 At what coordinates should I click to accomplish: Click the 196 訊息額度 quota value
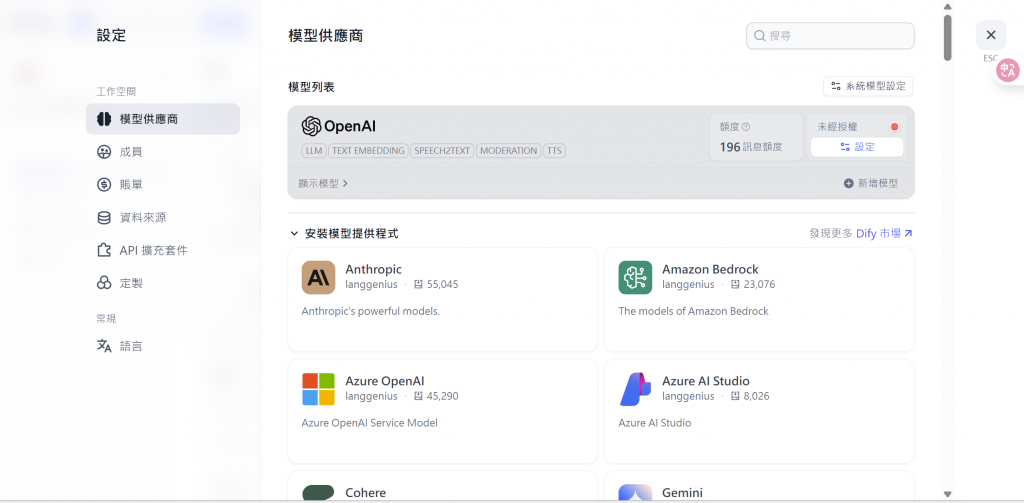tap(751, 146)
